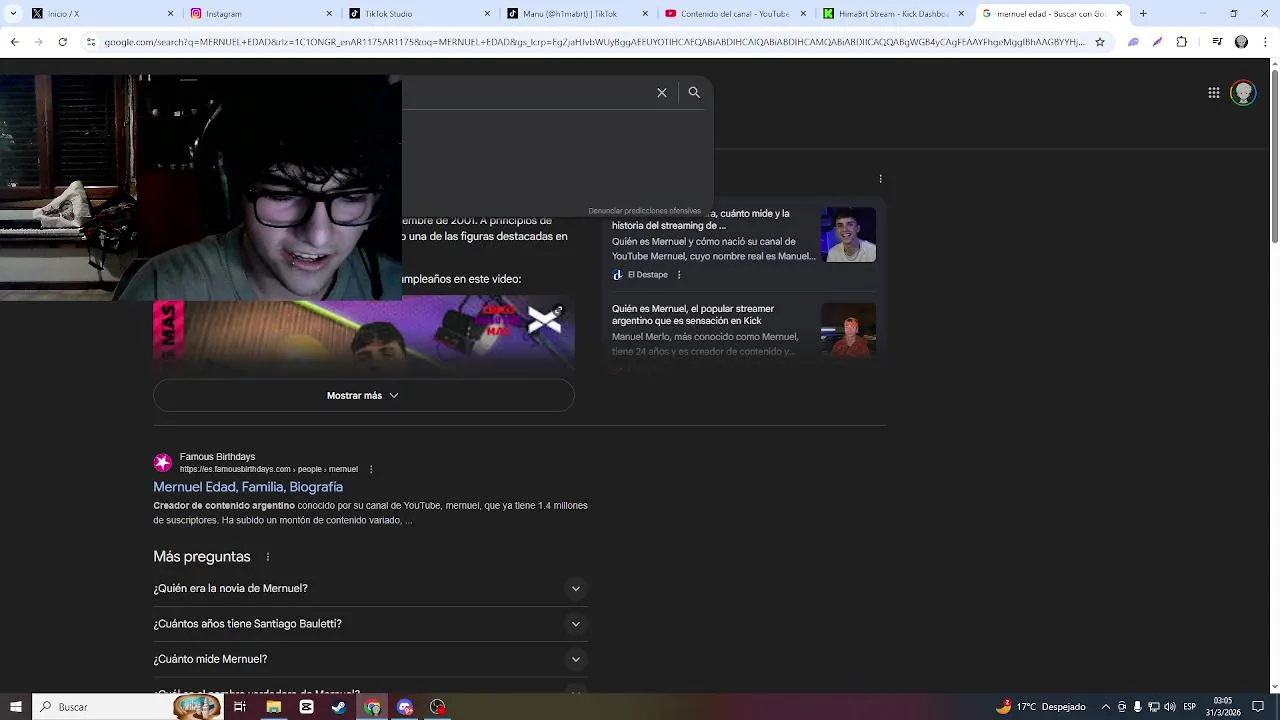Click the magnifier search icon in the search box

coord(694,92)
